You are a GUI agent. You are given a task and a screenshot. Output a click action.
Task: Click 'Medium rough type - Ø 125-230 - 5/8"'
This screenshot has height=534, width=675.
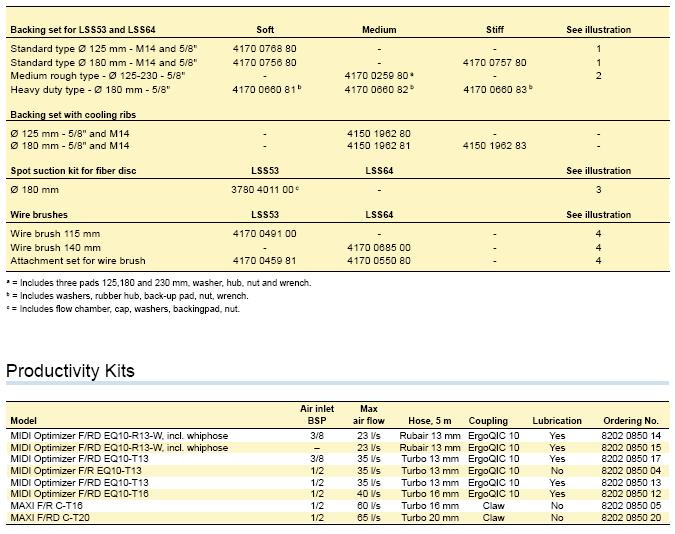point(98,76)
